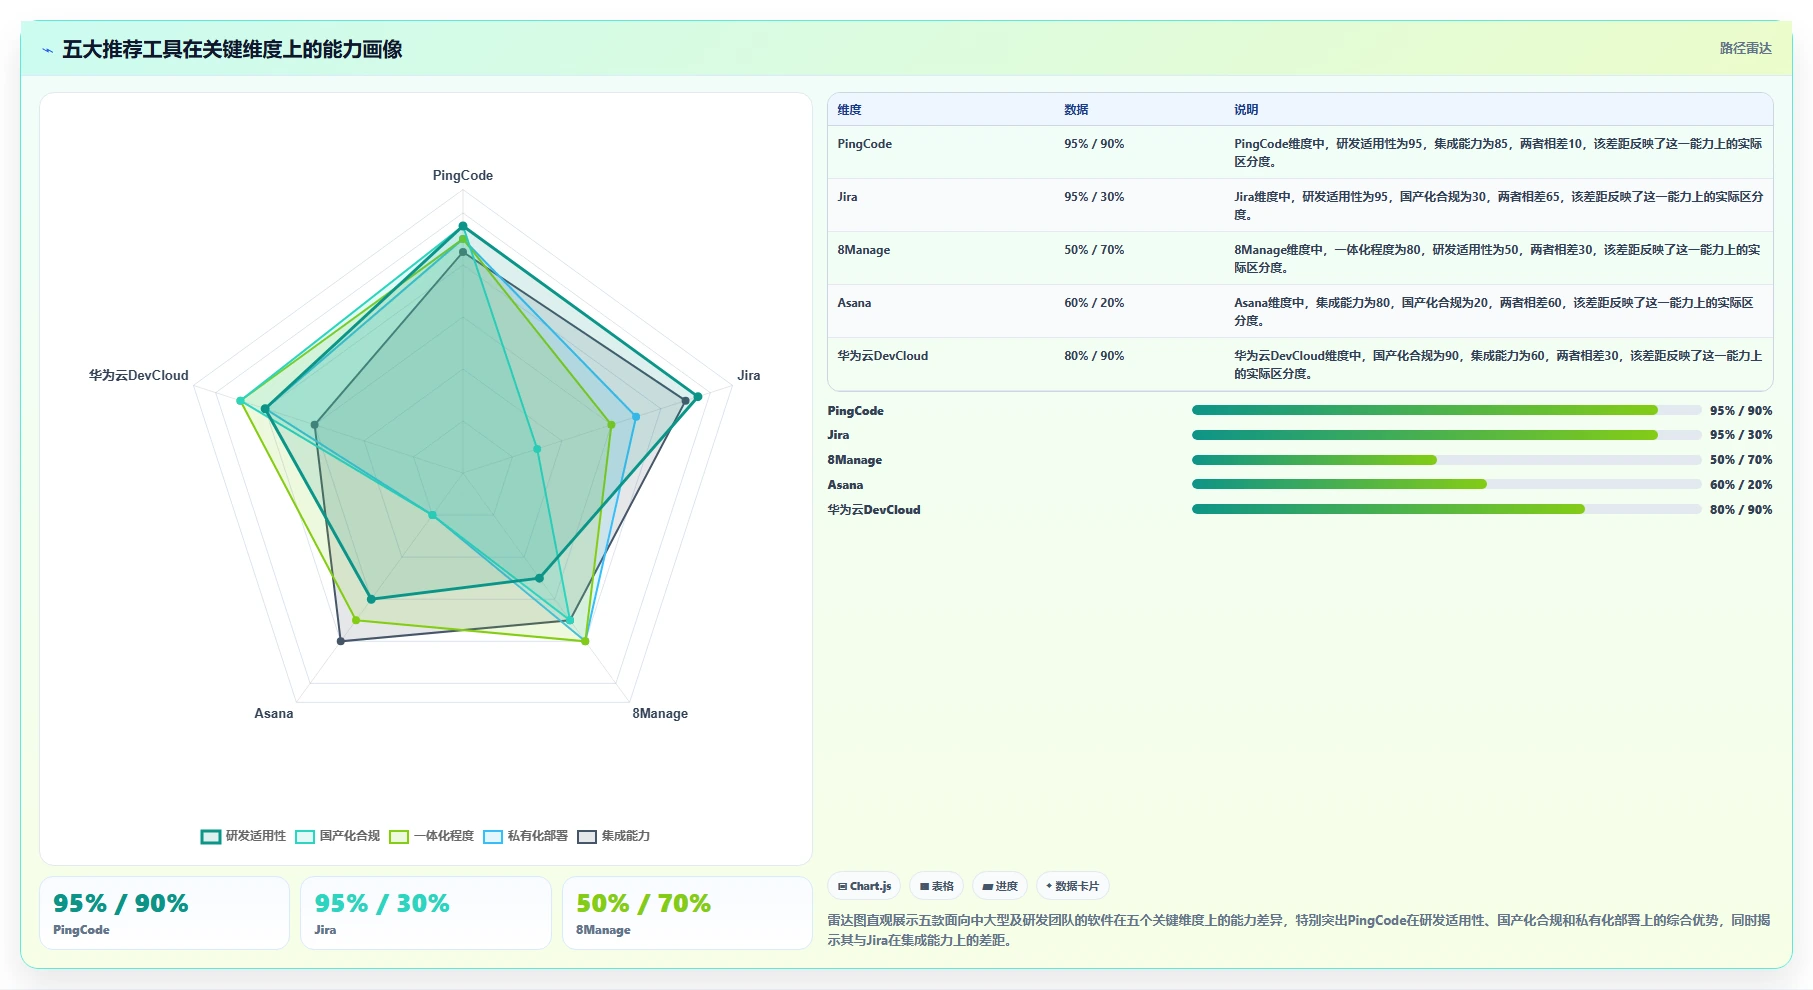Screen dimensions: 1813x990
Task: Toggle the 私有化部署 legend item
Action: click(525, 836)
